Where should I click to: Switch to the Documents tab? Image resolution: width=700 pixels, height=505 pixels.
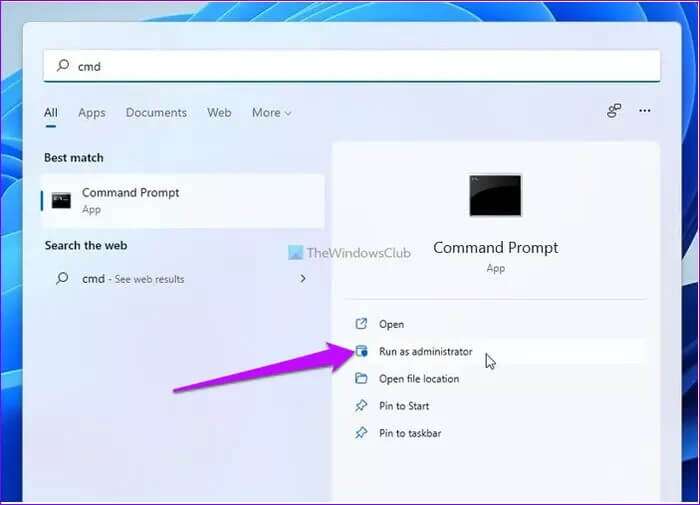click(x=156, y=113)
